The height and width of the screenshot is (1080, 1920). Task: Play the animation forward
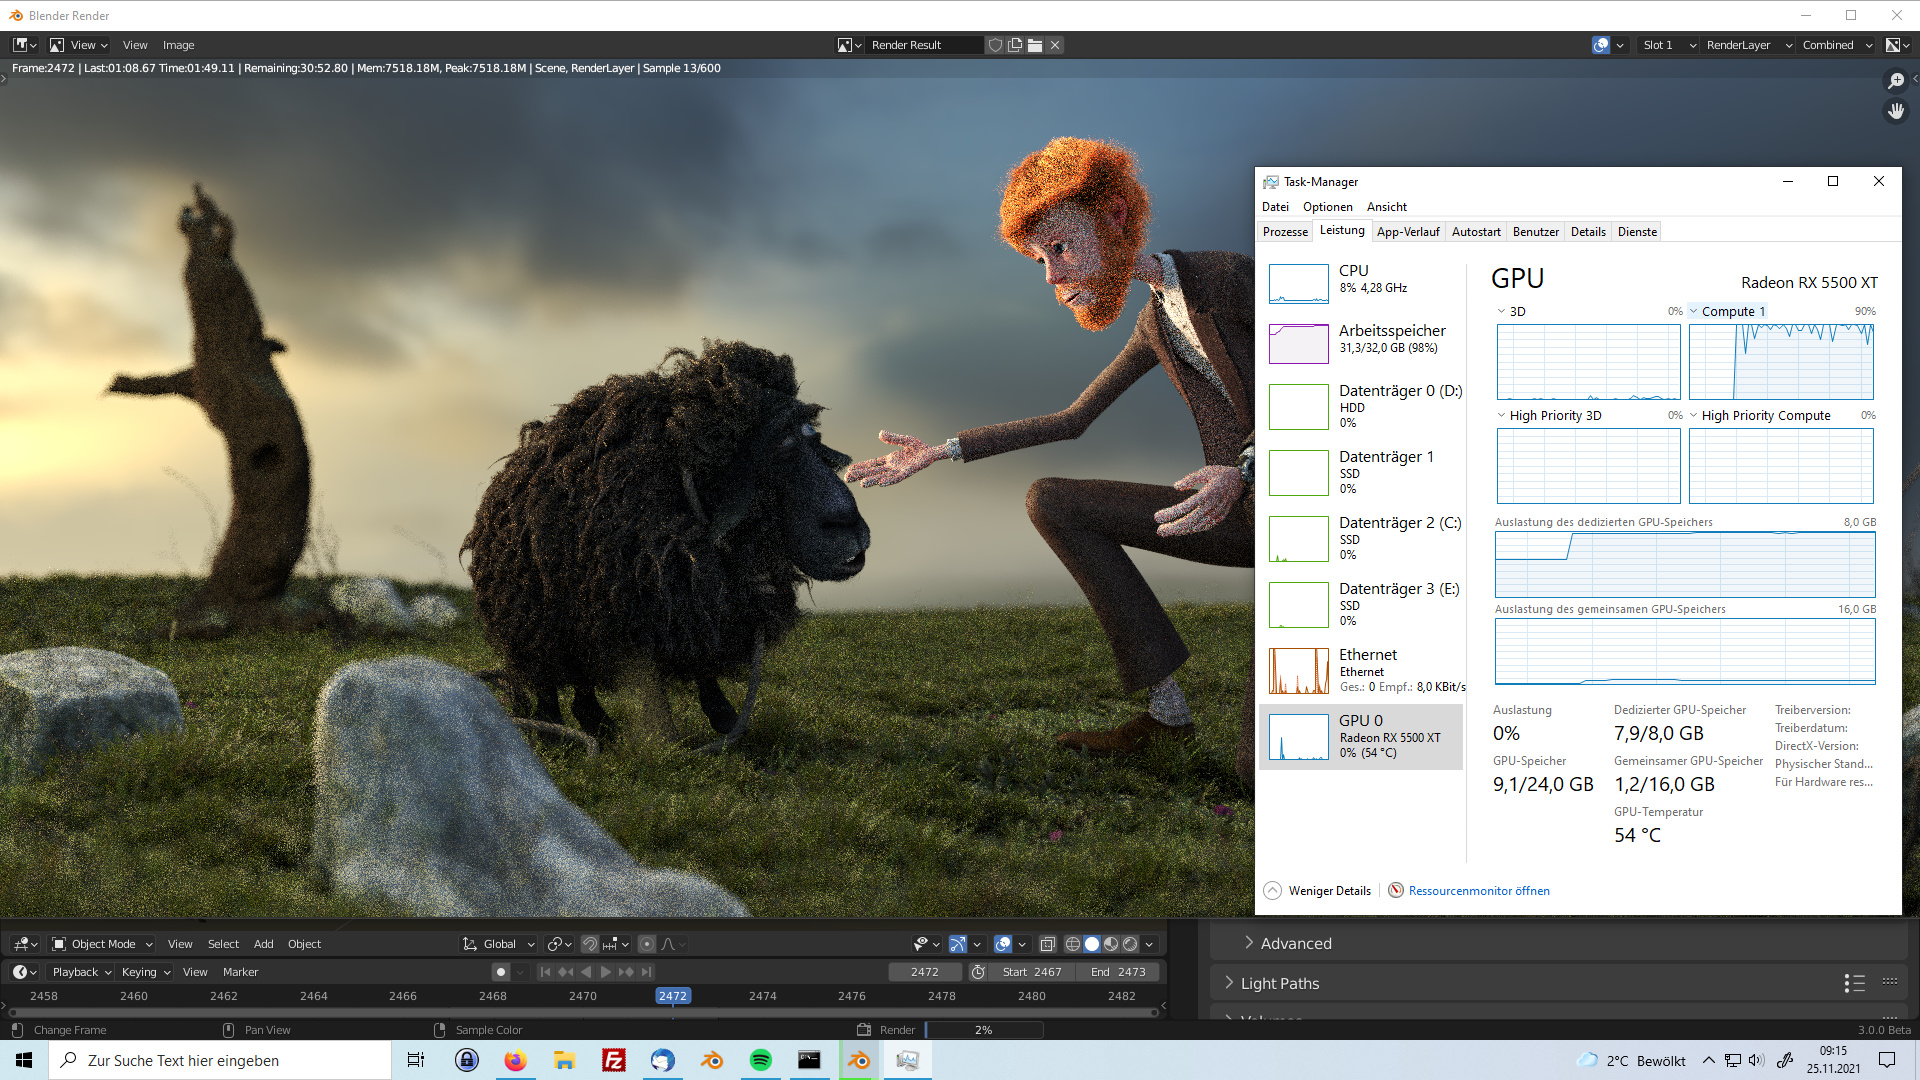[606, 972]
